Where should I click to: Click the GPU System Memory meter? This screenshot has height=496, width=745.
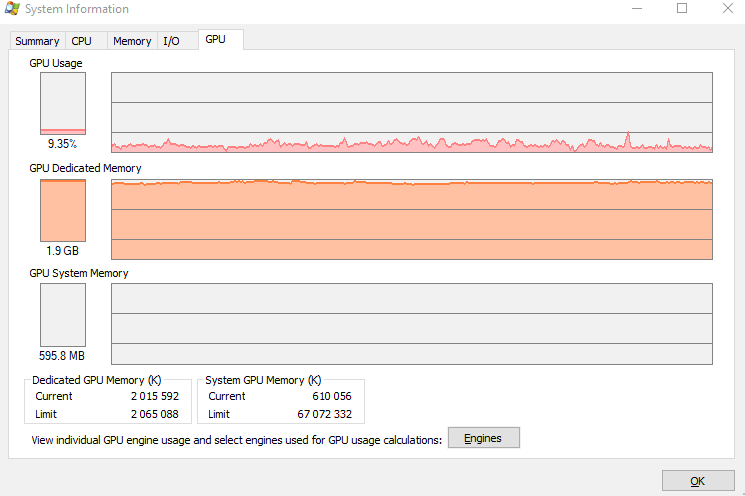click(x=63, y=314)
